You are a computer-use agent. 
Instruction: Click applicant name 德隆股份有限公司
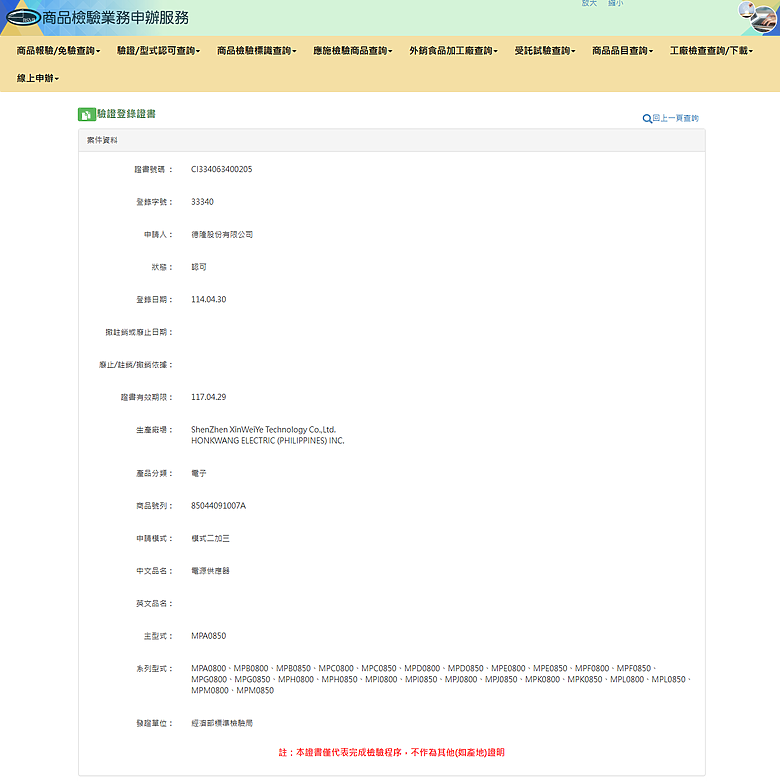(222, 235)
